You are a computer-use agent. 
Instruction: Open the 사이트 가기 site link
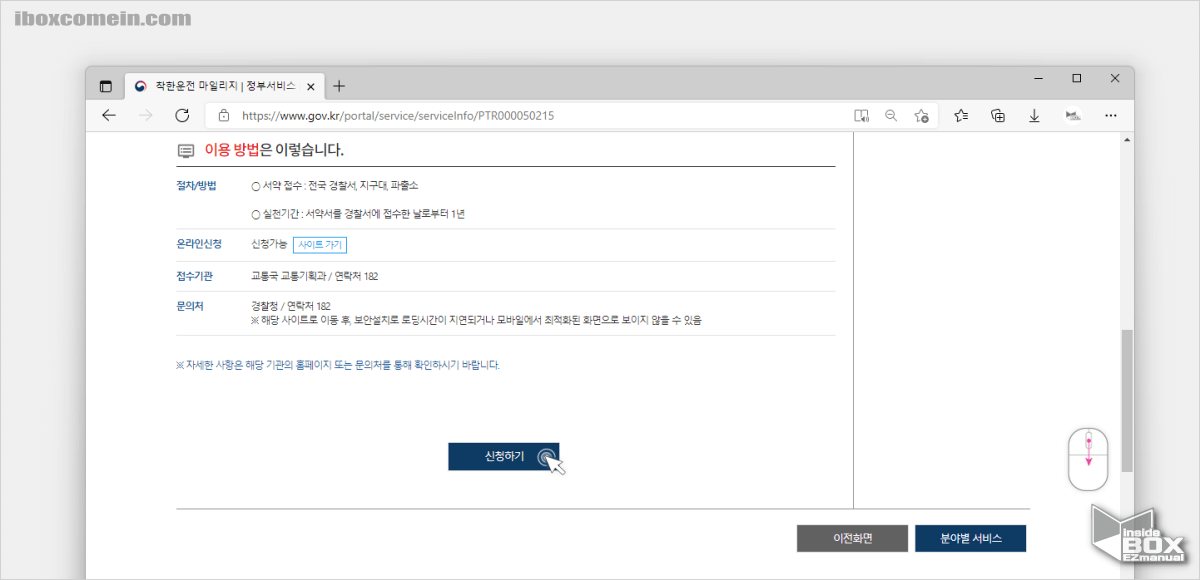tap(320, 244)
